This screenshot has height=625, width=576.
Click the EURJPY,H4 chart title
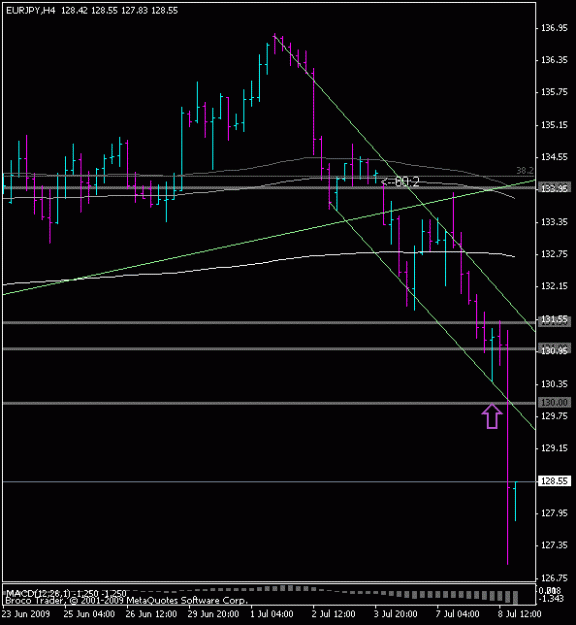click(31, 11)
